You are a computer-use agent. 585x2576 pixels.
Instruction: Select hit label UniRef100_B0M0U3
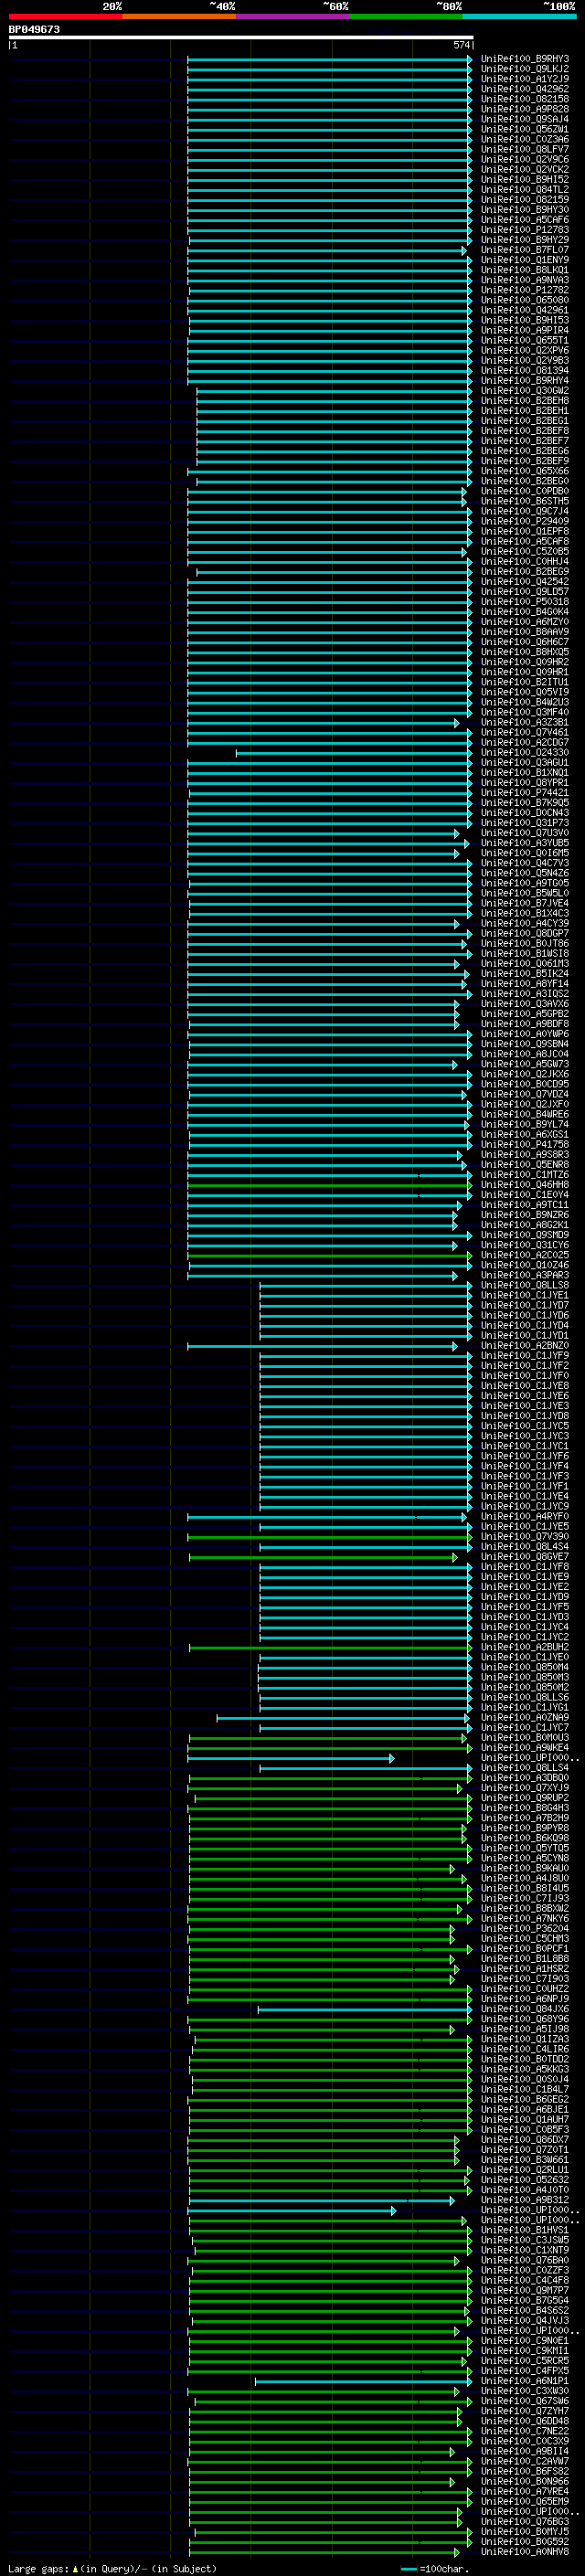tap(524, 1738)
